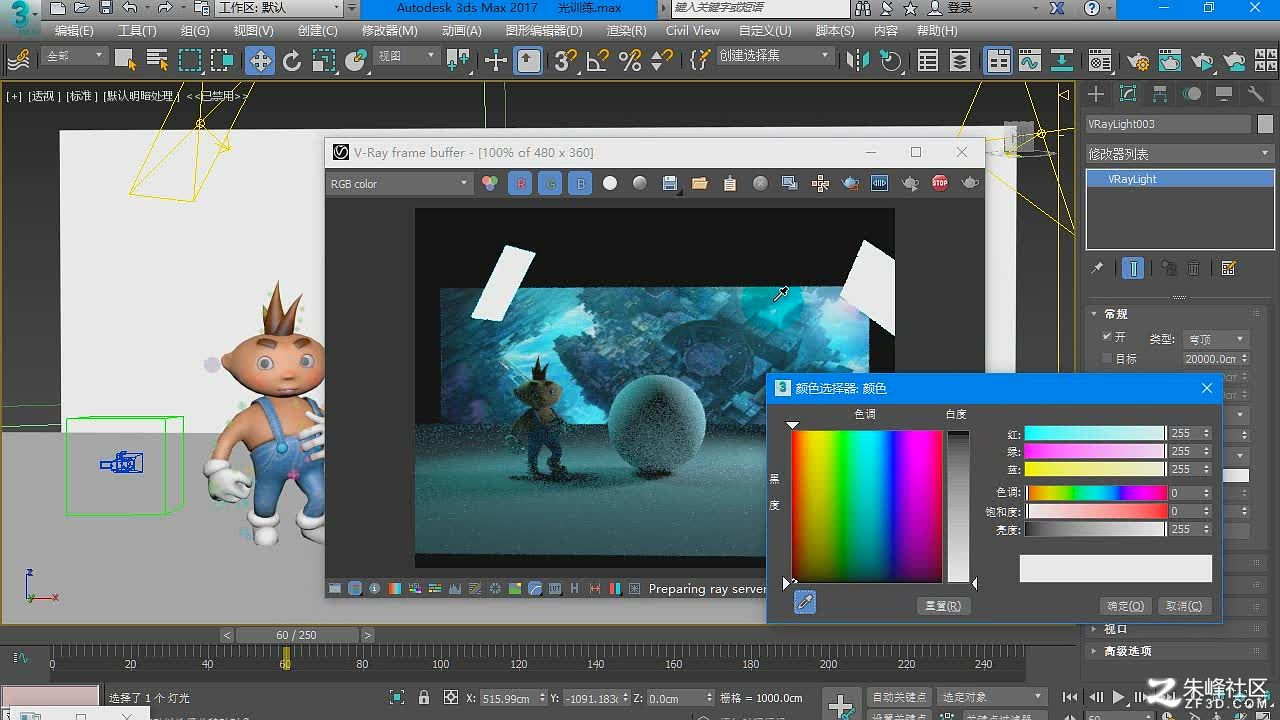Screen dimensions: 1280x720
Task: Play animation with the play button
Action: 1119,697
